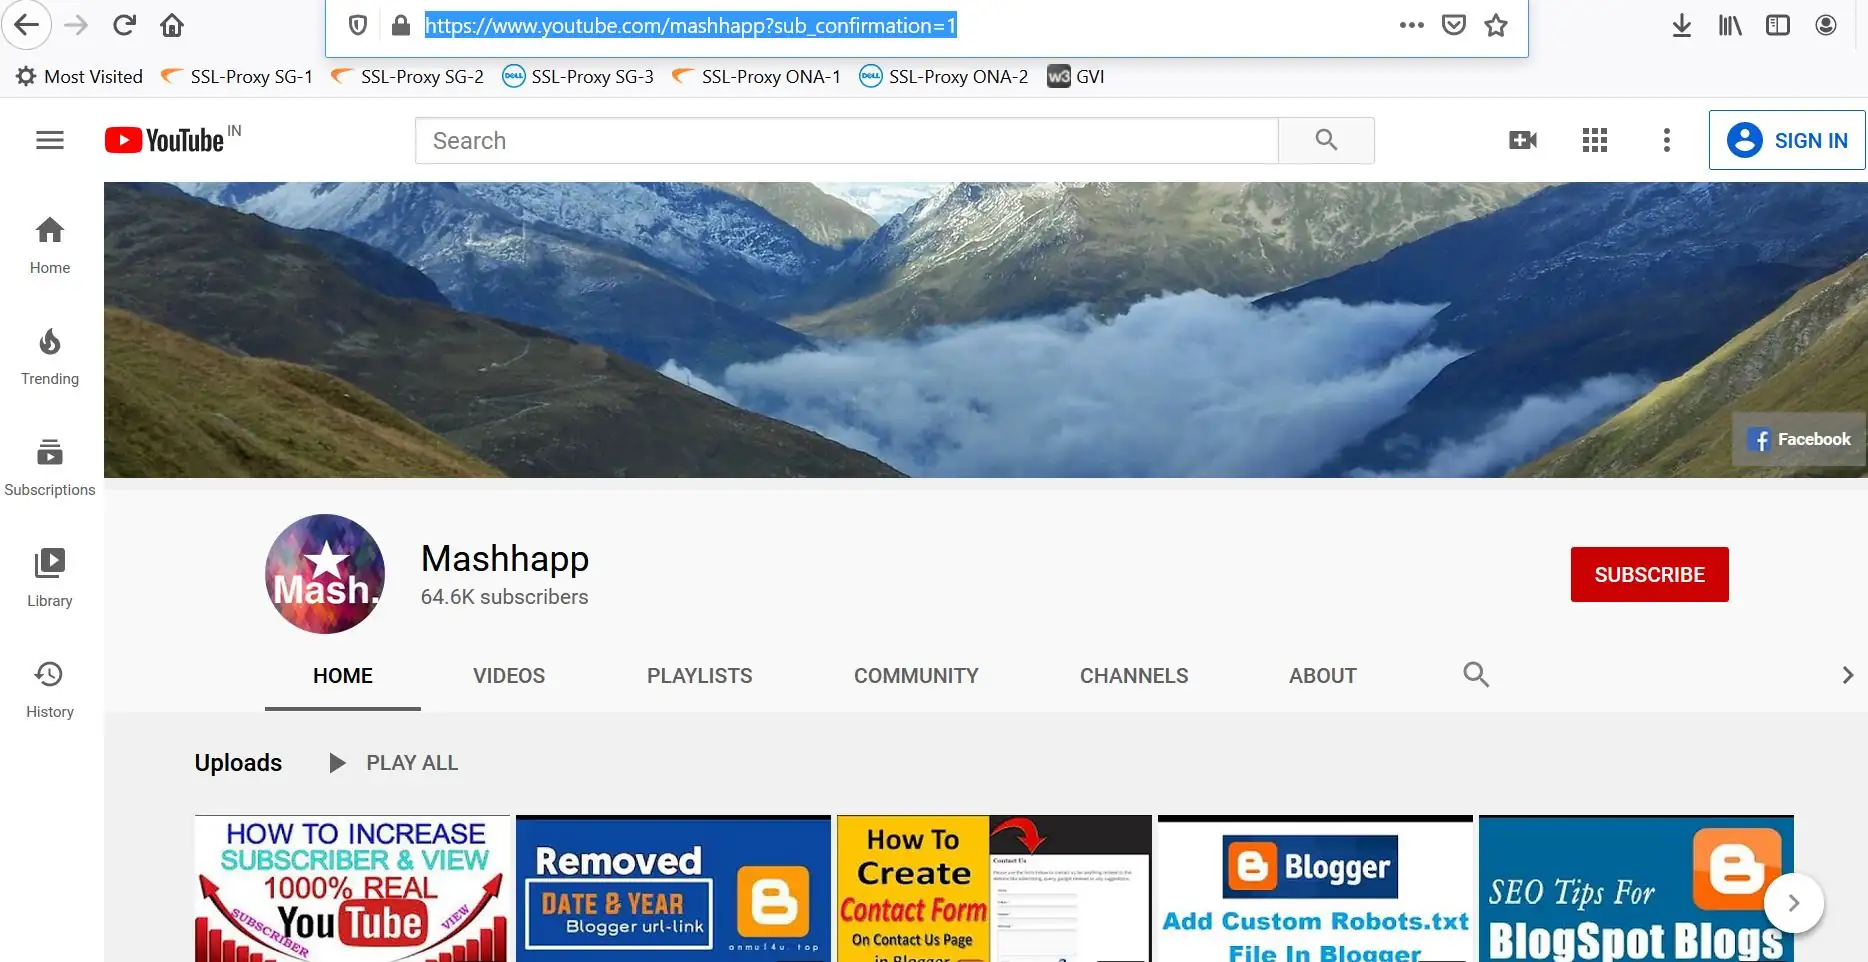Open the Facebook link on banner
This screenshot has height=962, width=1868.
click(1800, 439)
